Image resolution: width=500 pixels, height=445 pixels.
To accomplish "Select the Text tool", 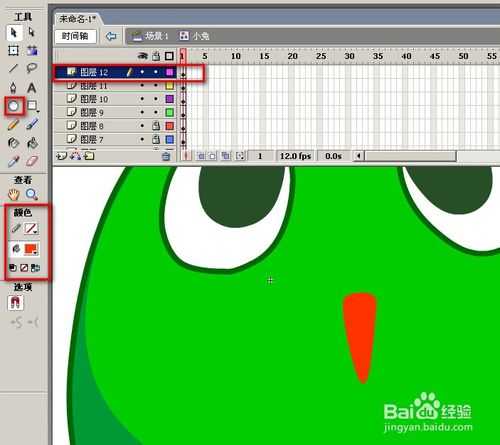I will [32, 88].
